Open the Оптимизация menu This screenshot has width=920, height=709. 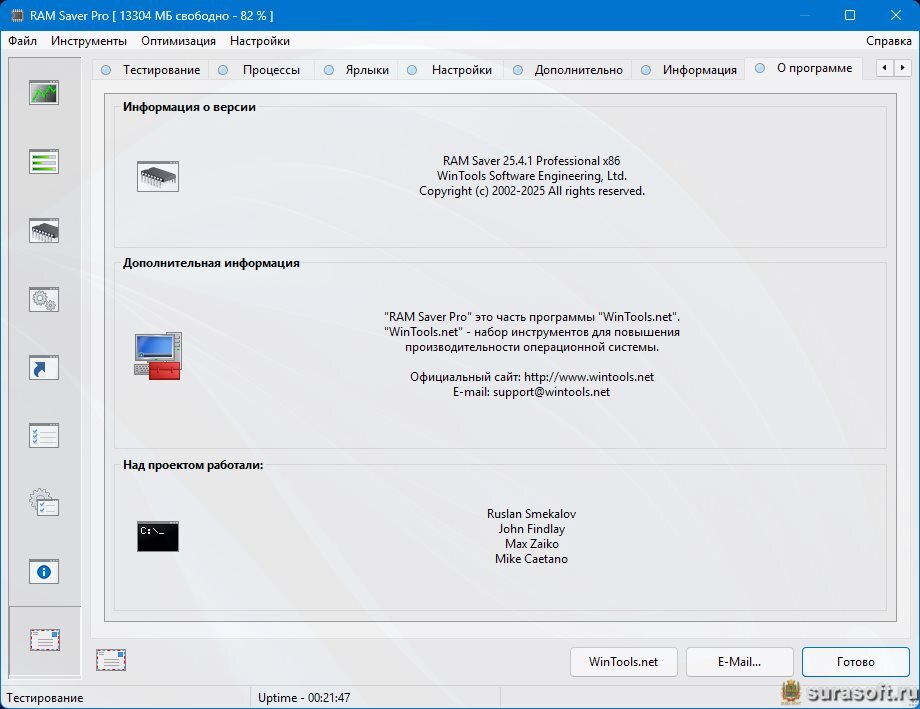click(178, 40)
